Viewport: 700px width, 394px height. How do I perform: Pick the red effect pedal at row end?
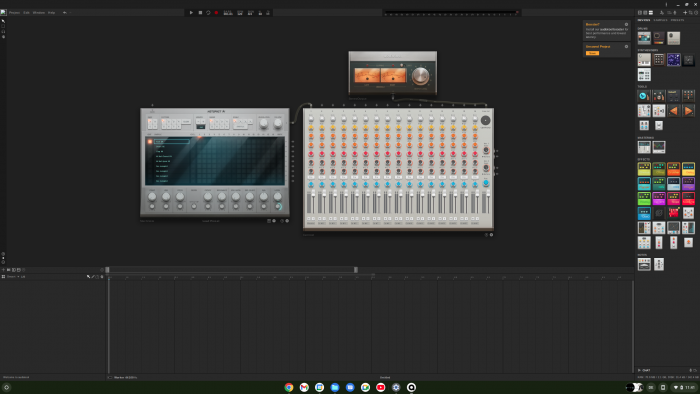[x=688, y=198]
